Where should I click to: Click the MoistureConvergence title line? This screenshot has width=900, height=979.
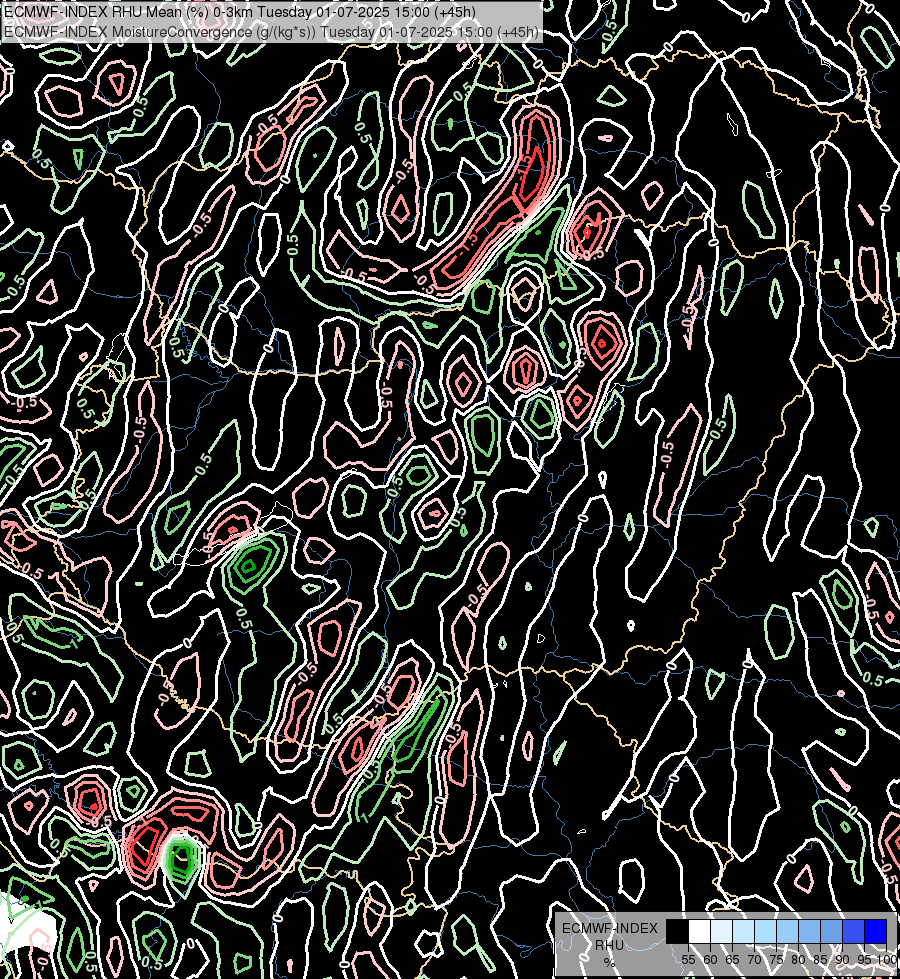(271, 31)
